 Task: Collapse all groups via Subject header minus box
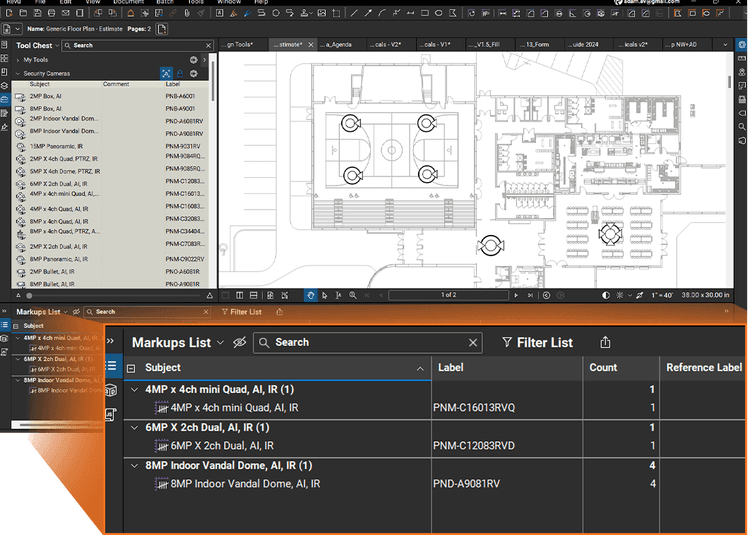[131, 368]
